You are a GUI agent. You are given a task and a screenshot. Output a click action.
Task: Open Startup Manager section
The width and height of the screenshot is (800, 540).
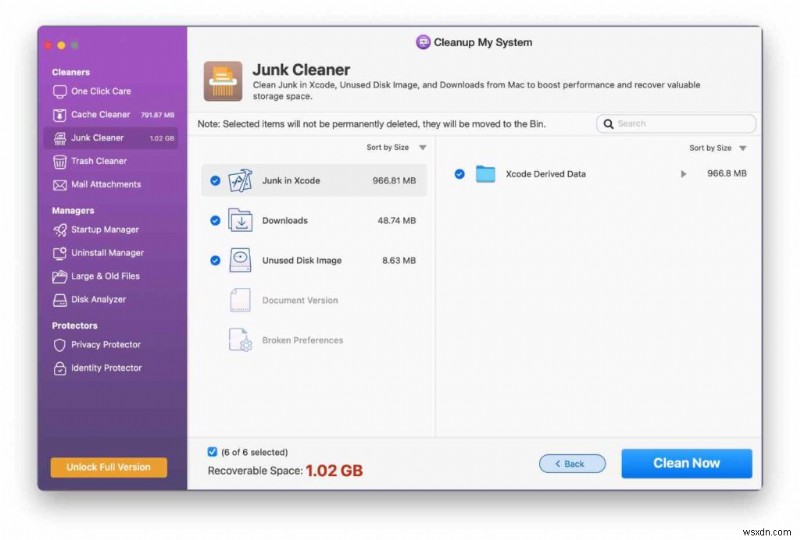point(105,230)
